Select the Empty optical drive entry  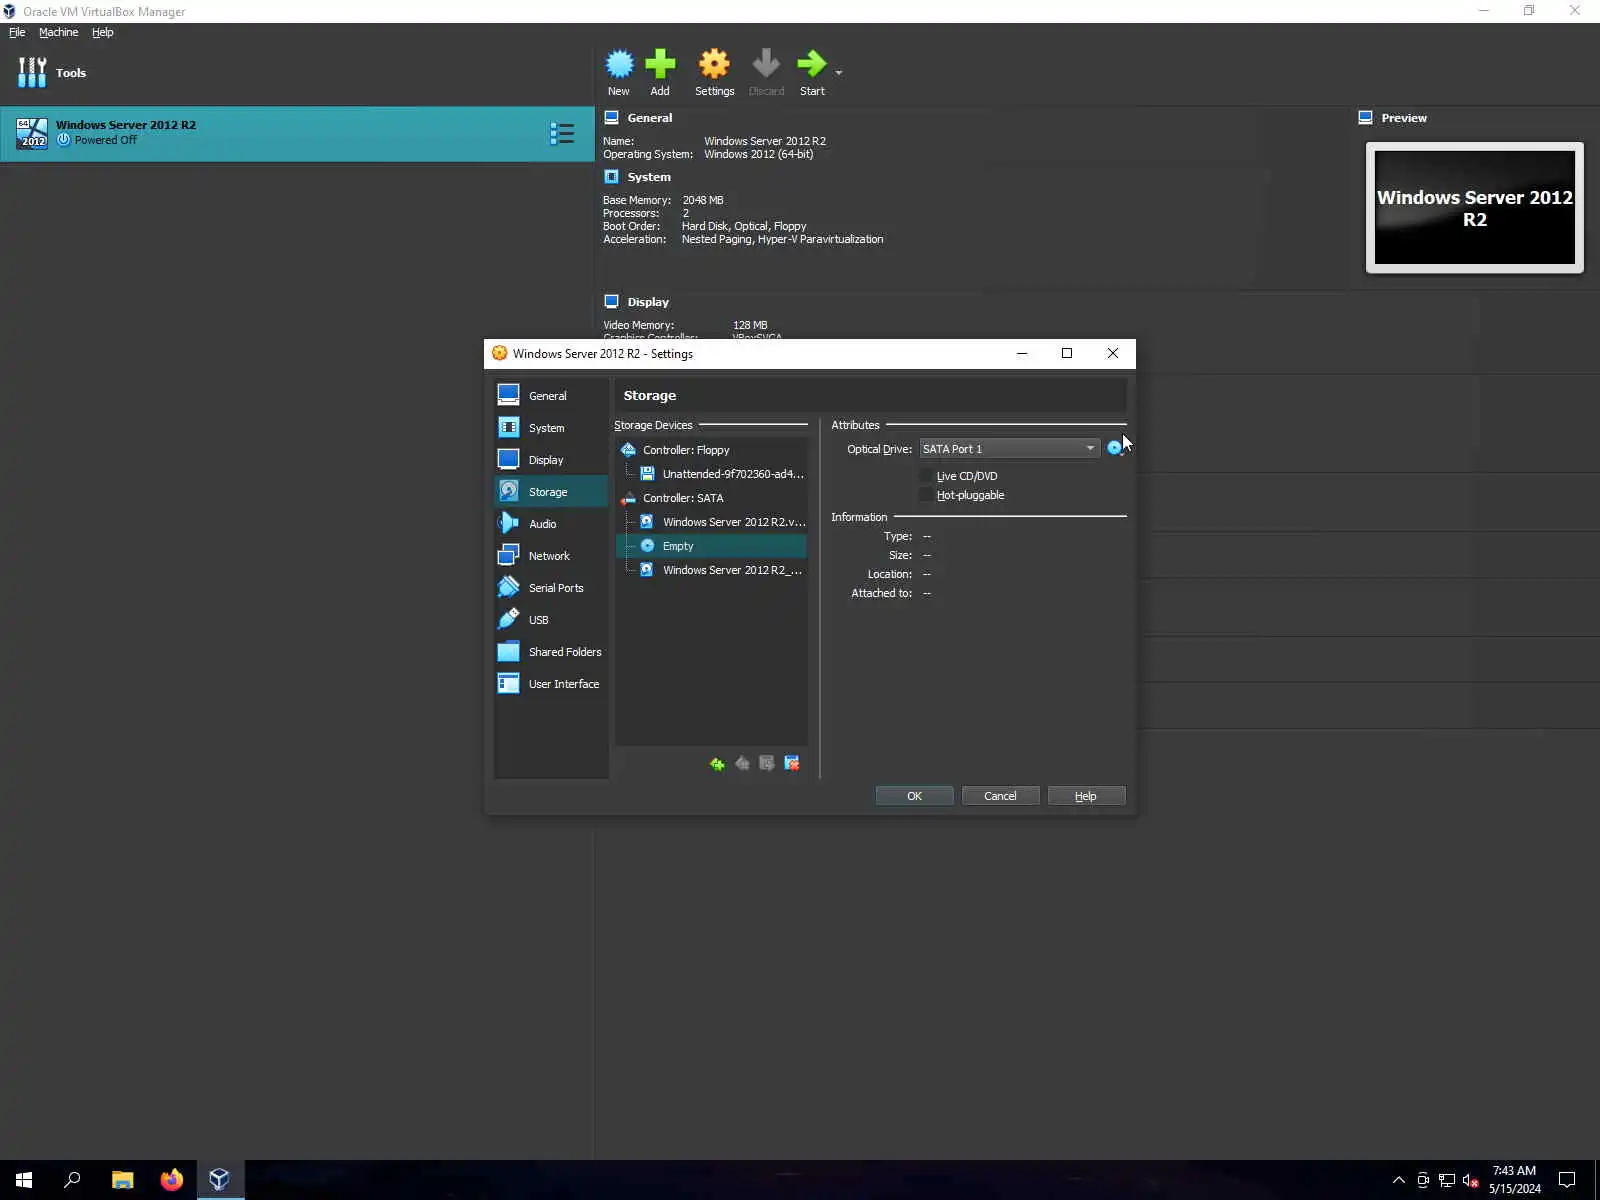click(x=711, y=546)
